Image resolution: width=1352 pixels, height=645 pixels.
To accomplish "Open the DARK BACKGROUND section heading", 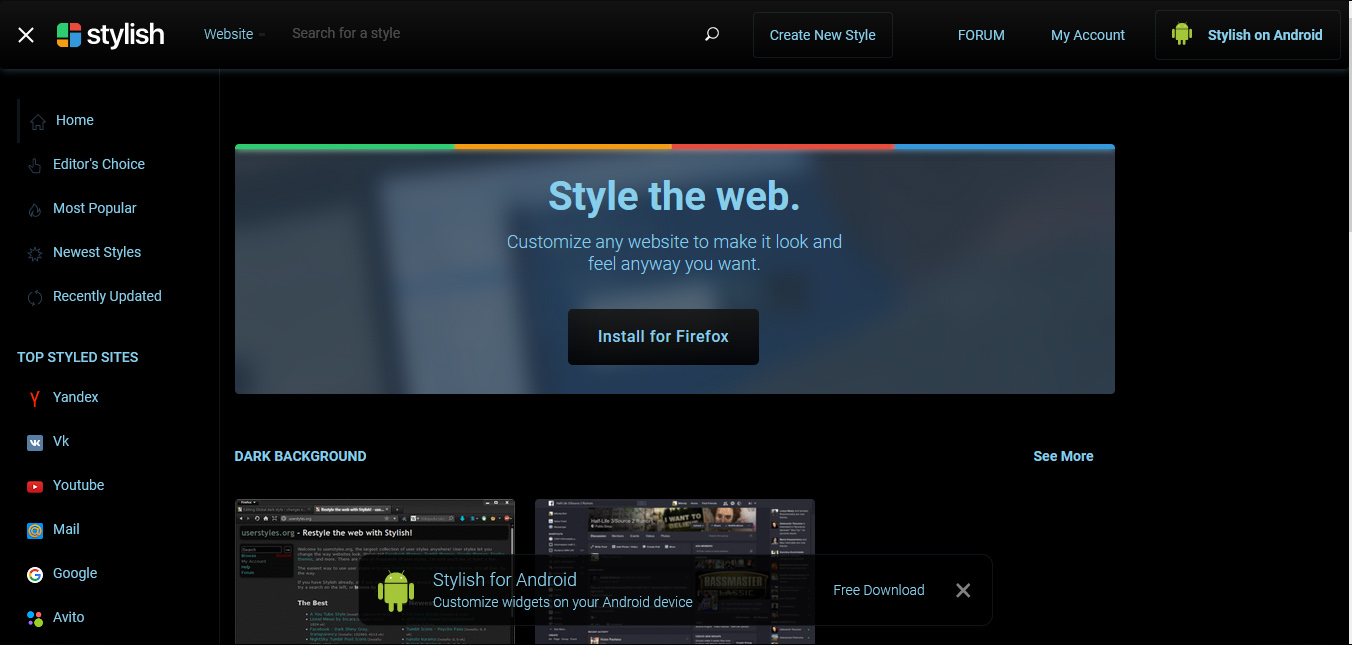I will 300,456.
